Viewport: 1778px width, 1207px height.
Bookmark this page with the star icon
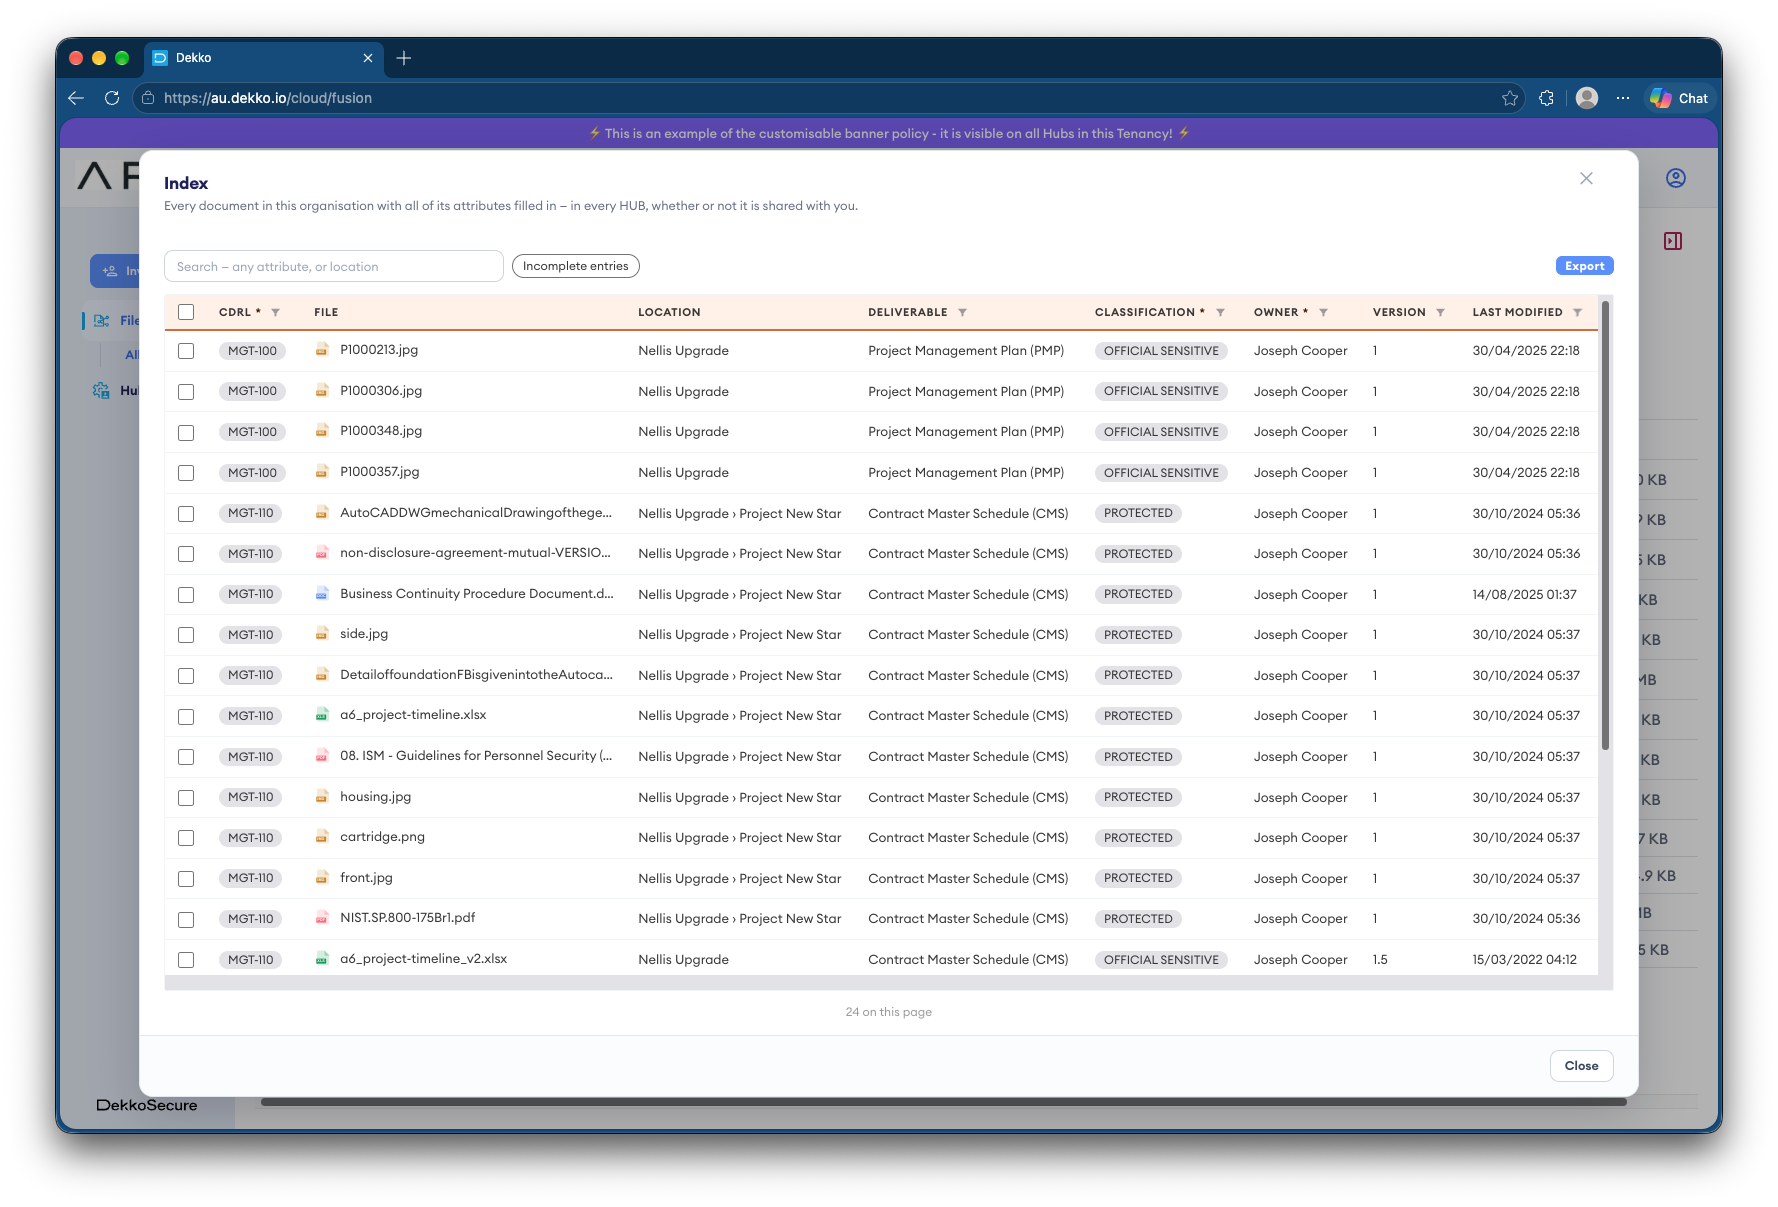point(1510,98)
